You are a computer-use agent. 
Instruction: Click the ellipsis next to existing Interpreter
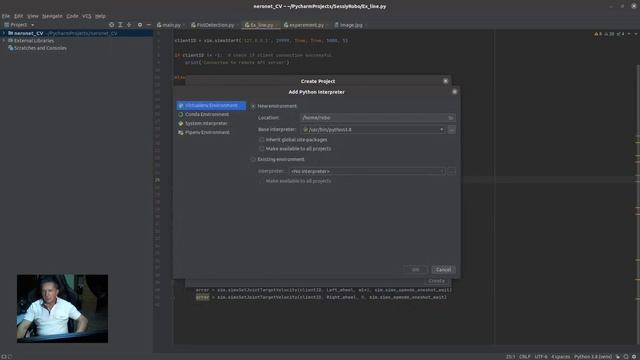451,171
